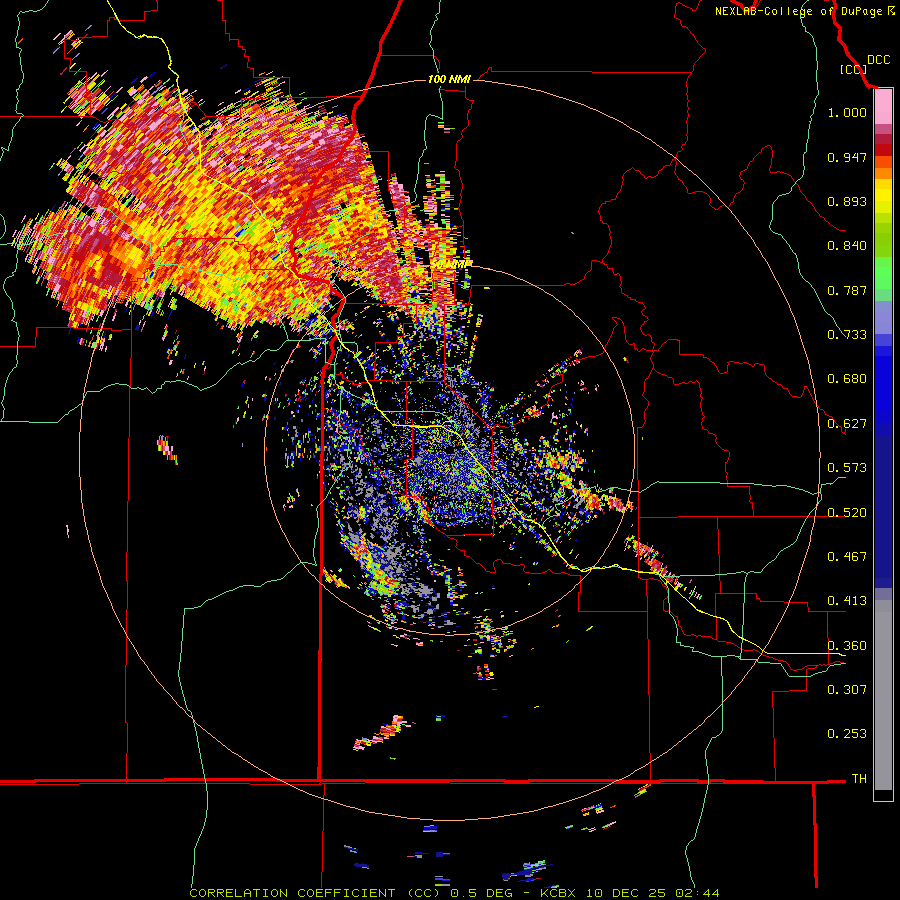Select the 0.947 legend value
900x900 pixels.
click(847, 157)
